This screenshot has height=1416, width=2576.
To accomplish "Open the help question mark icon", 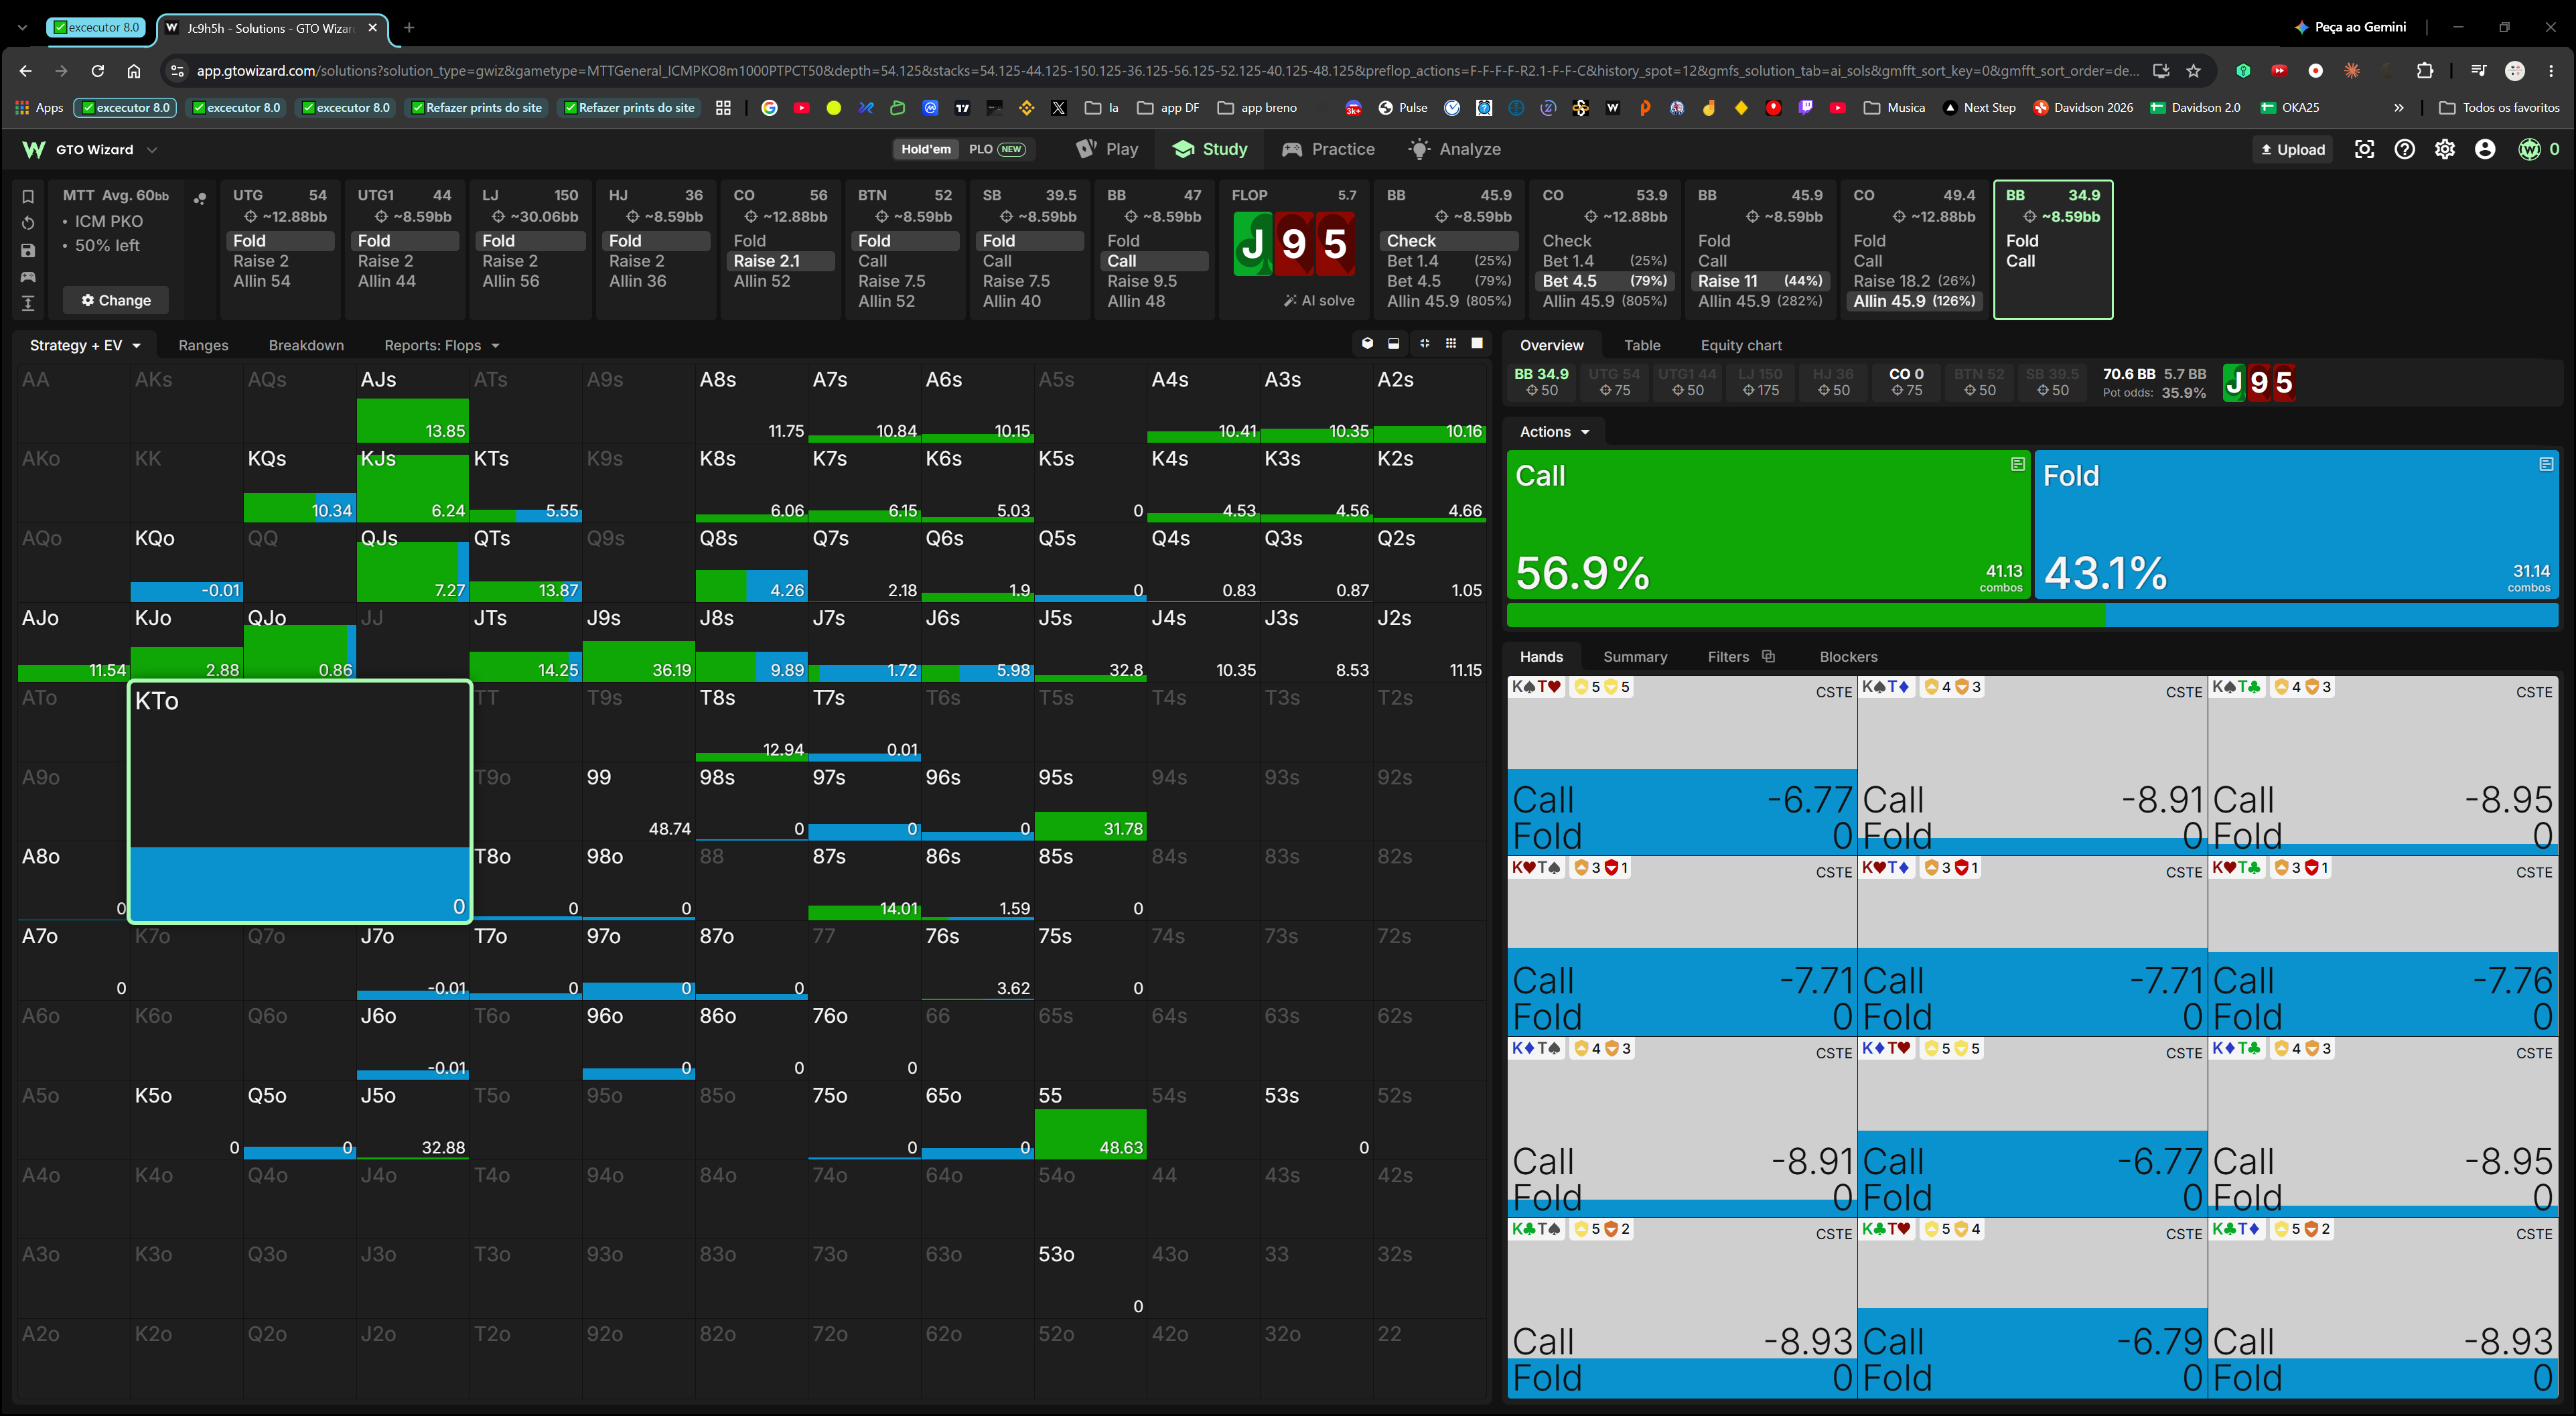I will click(2404, 149).
